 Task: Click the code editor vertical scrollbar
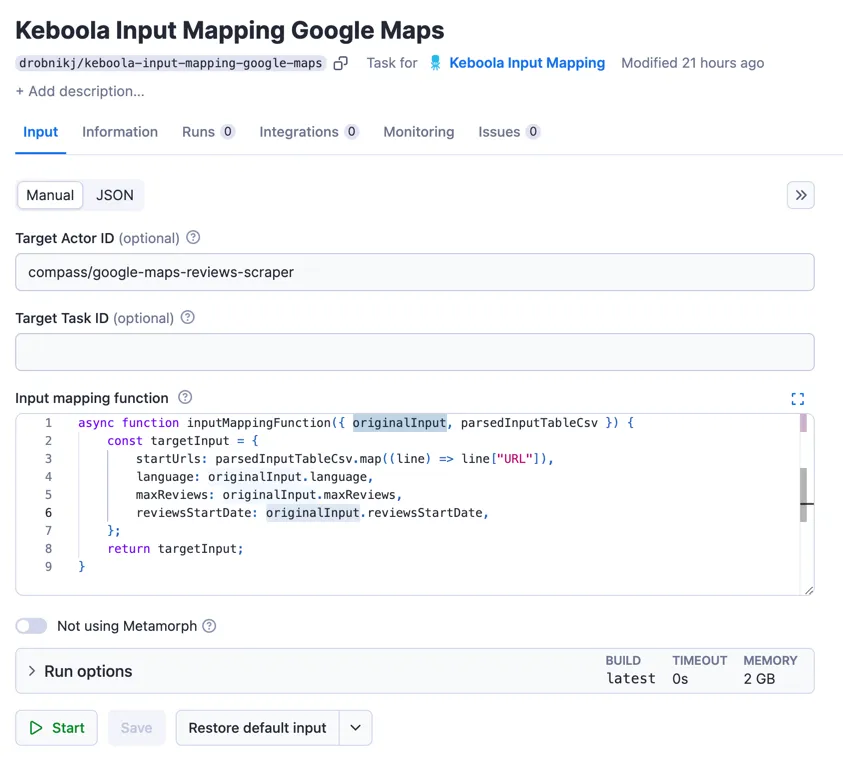(x=803, y=494)
